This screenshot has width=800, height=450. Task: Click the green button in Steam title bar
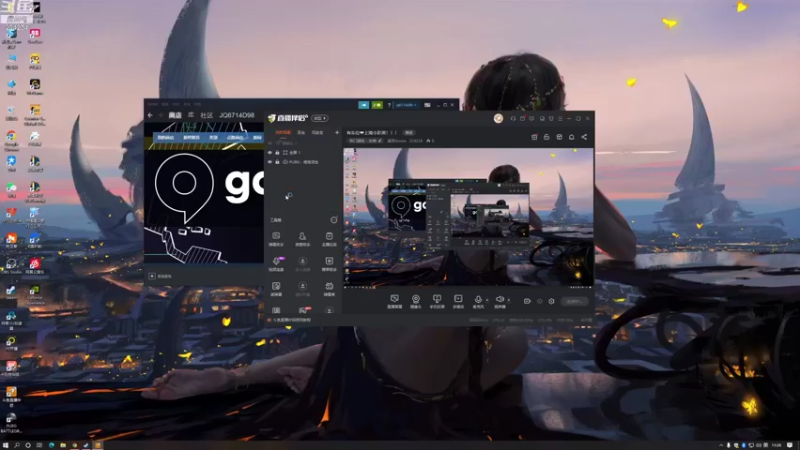pyautogui.click(x=377, y=105)
